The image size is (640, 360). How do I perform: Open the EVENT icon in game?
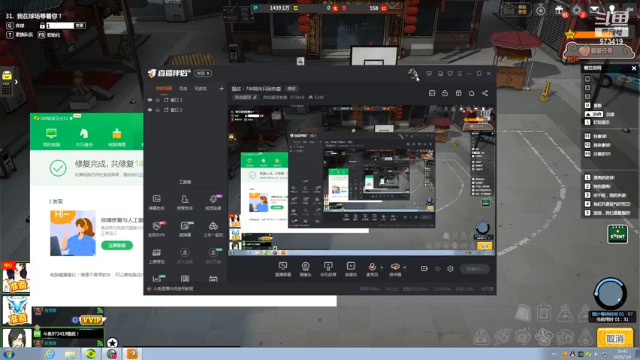617,234
